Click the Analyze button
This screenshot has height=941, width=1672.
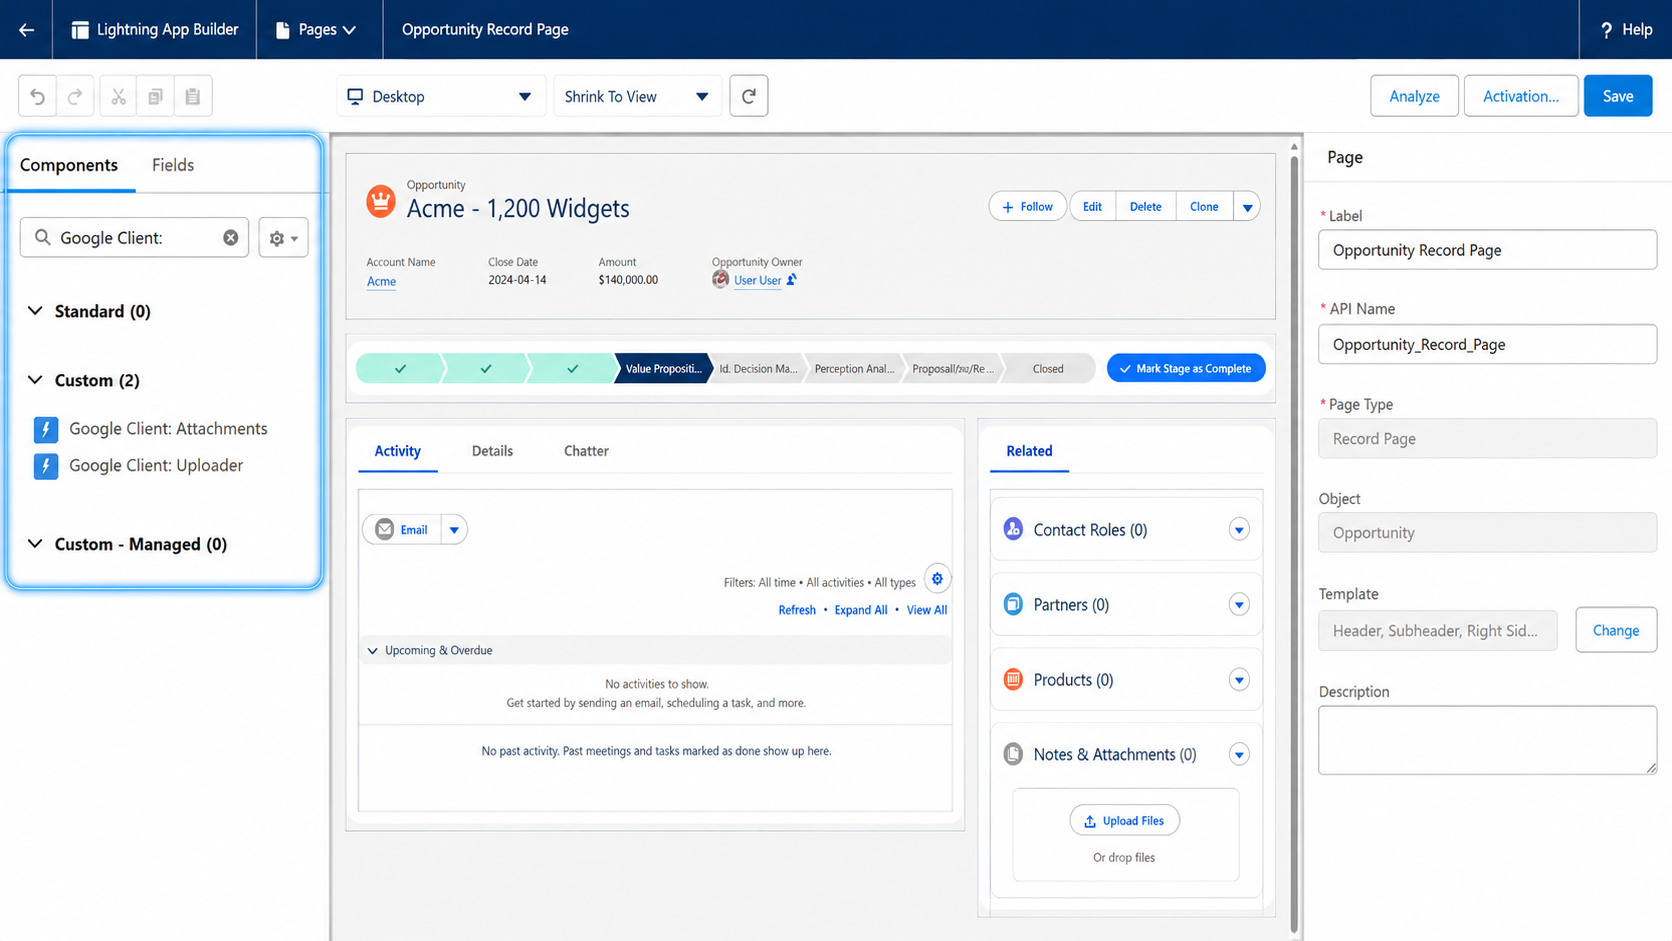pyautogui.click(x=1414, y=96)
